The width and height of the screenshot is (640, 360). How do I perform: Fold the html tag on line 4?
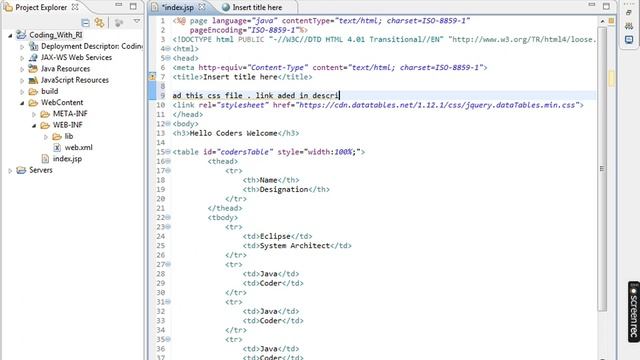[x=168, y=49]
